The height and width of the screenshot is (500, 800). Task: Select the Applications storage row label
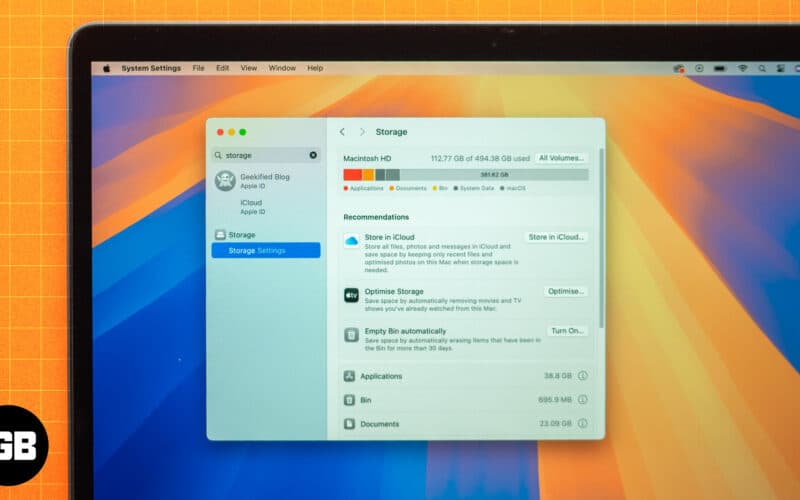[x=381, y=376]
